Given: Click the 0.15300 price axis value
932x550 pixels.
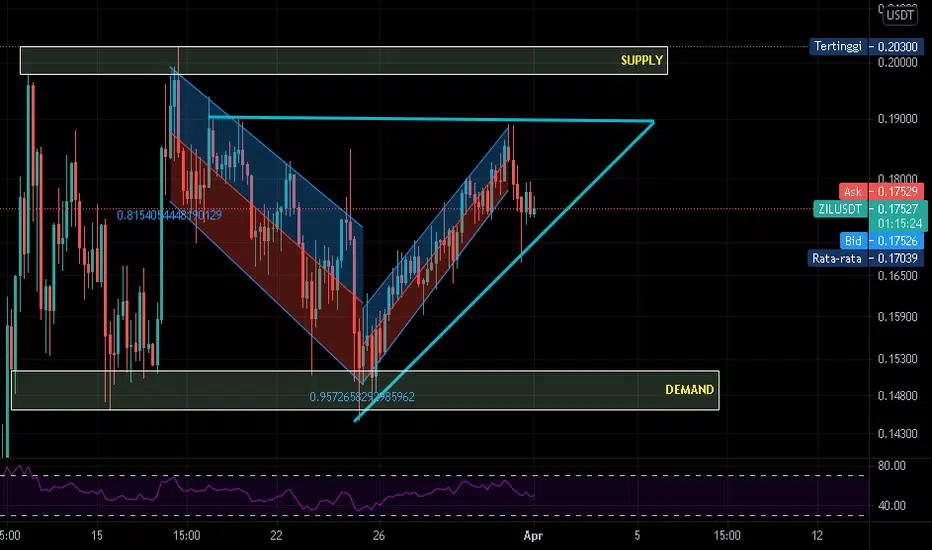Looking at the screenshot, I should (x=897, y=359).
